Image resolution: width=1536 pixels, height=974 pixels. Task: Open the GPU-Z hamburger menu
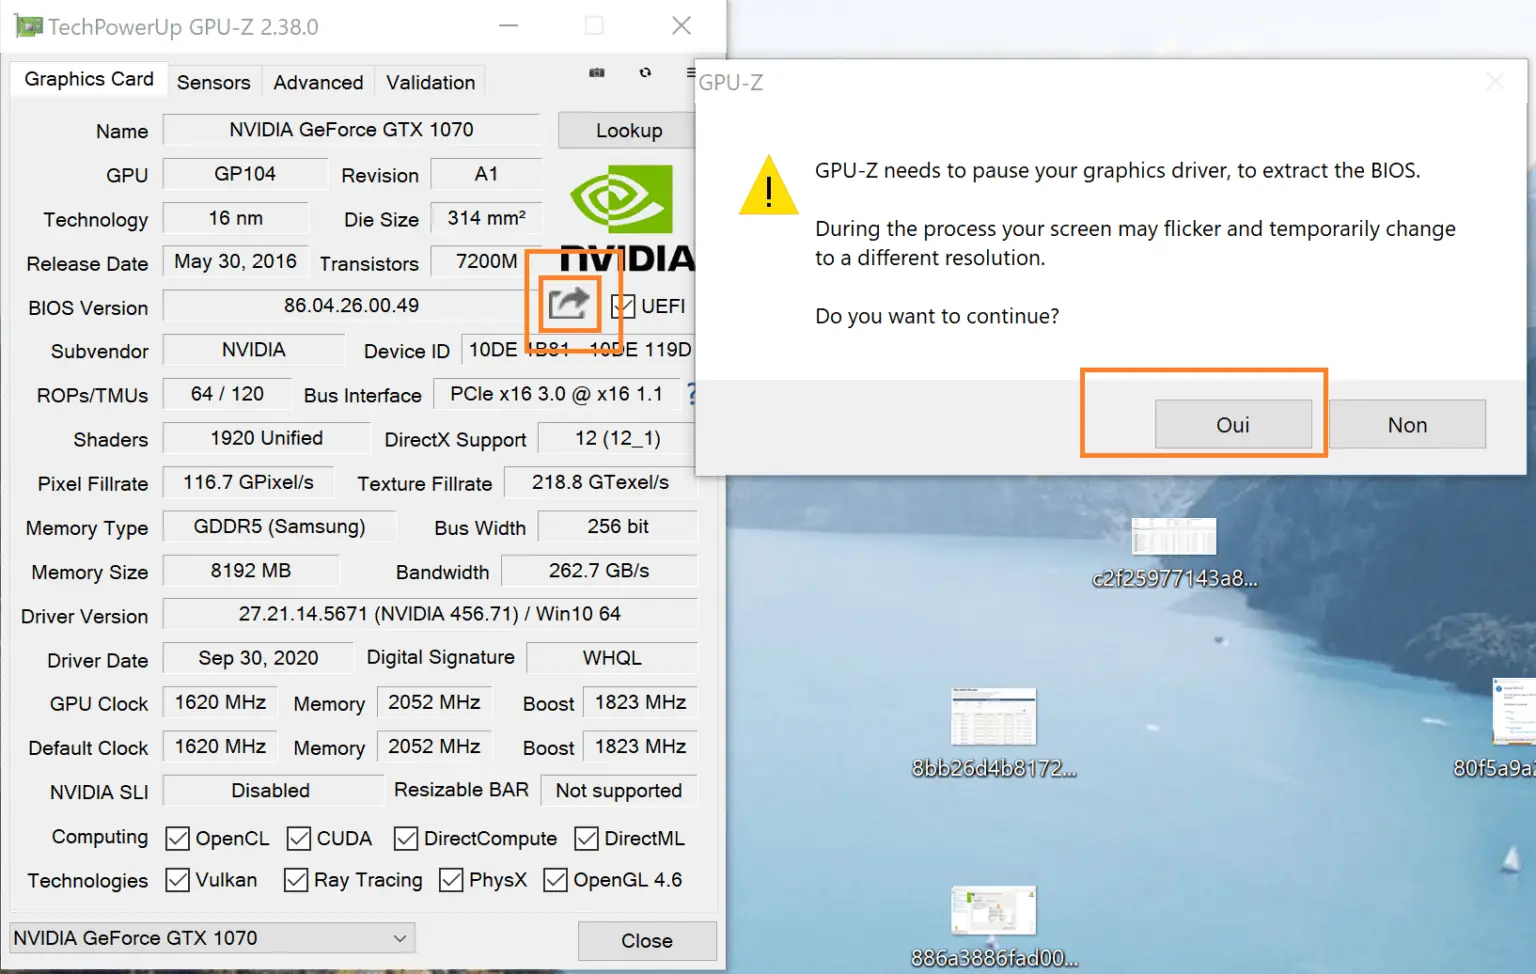(691, 72)
